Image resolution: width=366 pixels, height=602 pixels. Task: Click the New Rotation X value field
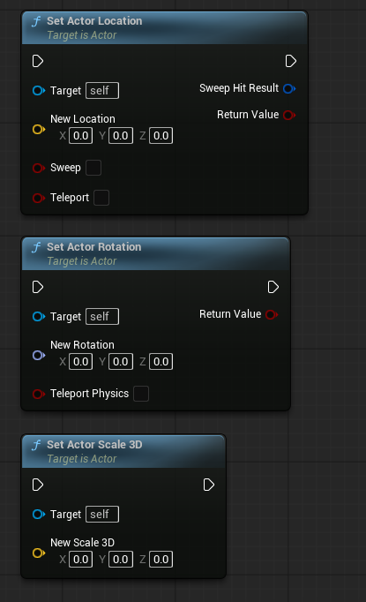(x=81, y=362)
